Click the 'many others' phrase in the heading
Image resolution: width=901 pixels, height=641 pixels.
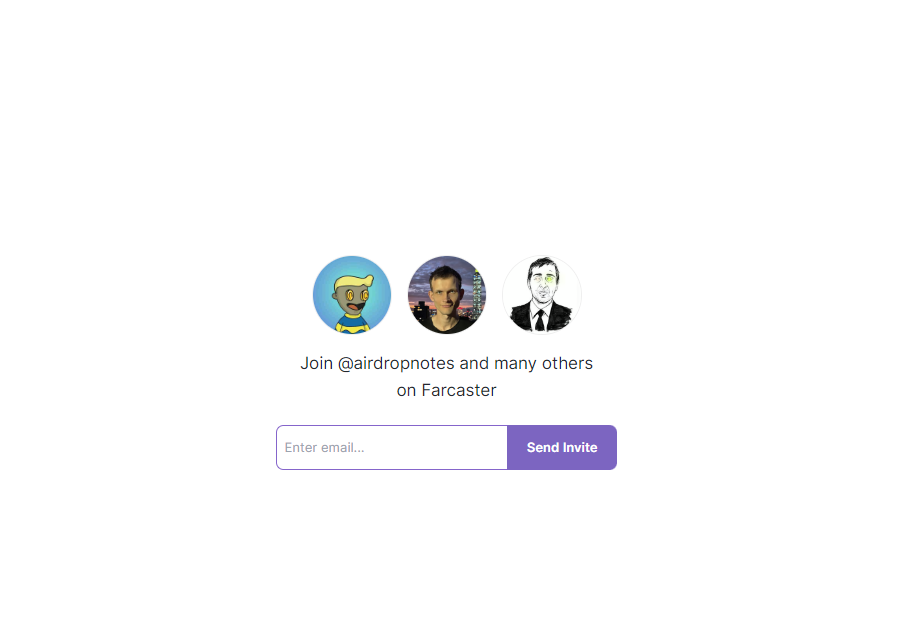(544, 364)
